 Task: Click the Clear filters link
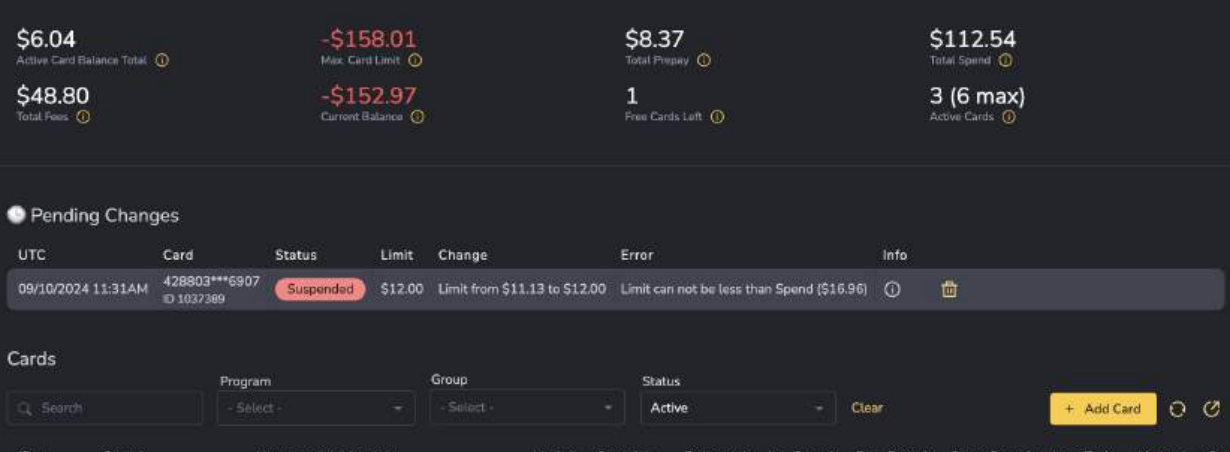[867, 408]
